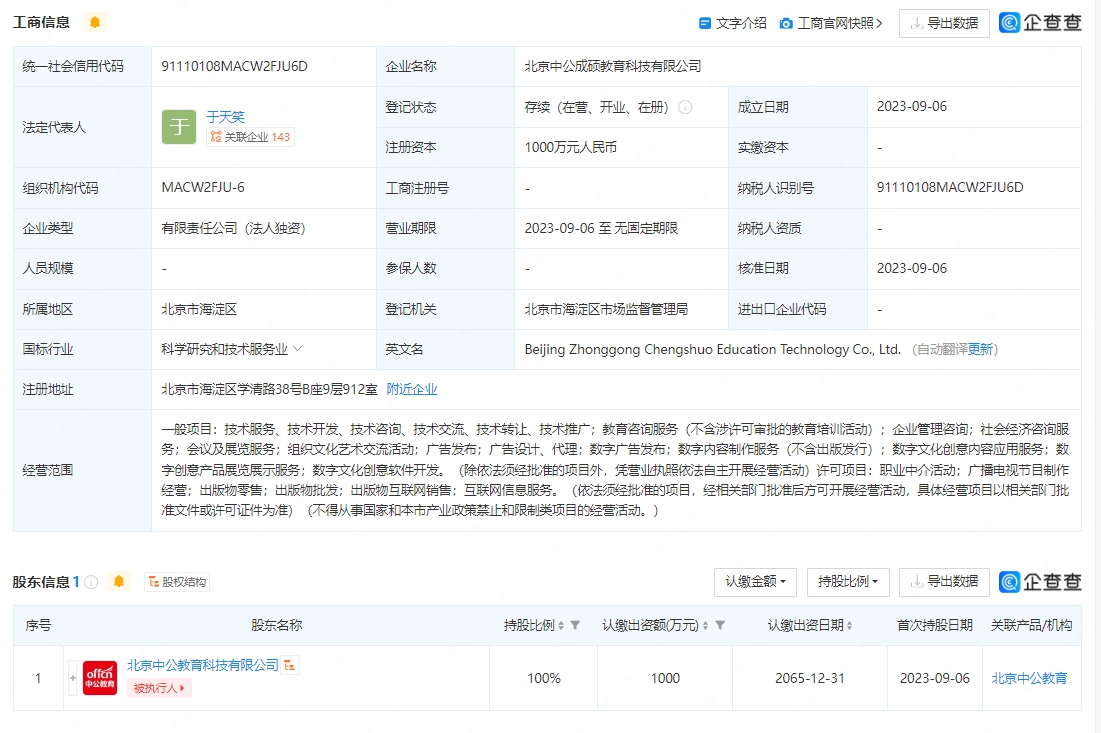
Task: Expand the 科学研究和技术服务业 industry chevron
Action: [x=298, y=348]
